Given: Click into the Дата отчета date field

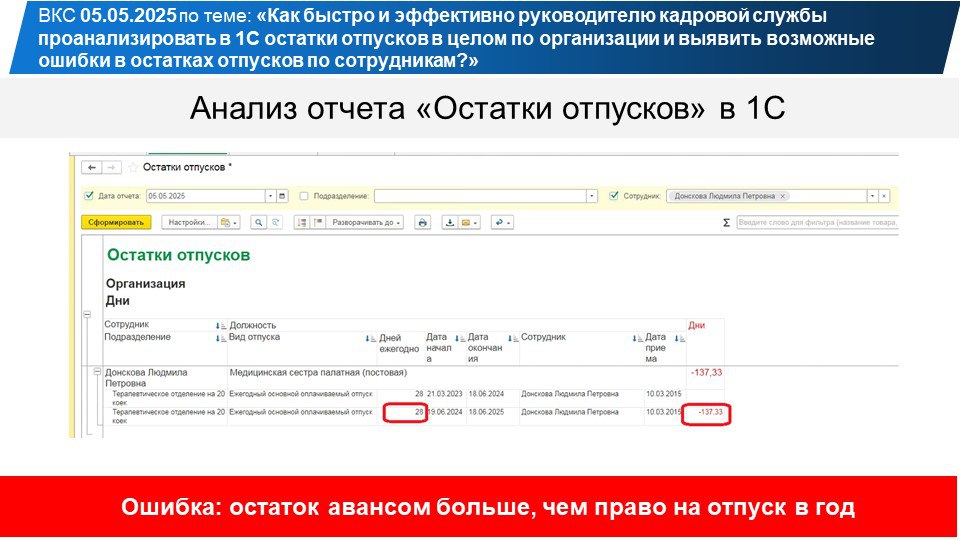Looking at the screenshot, I should (206, 196).
